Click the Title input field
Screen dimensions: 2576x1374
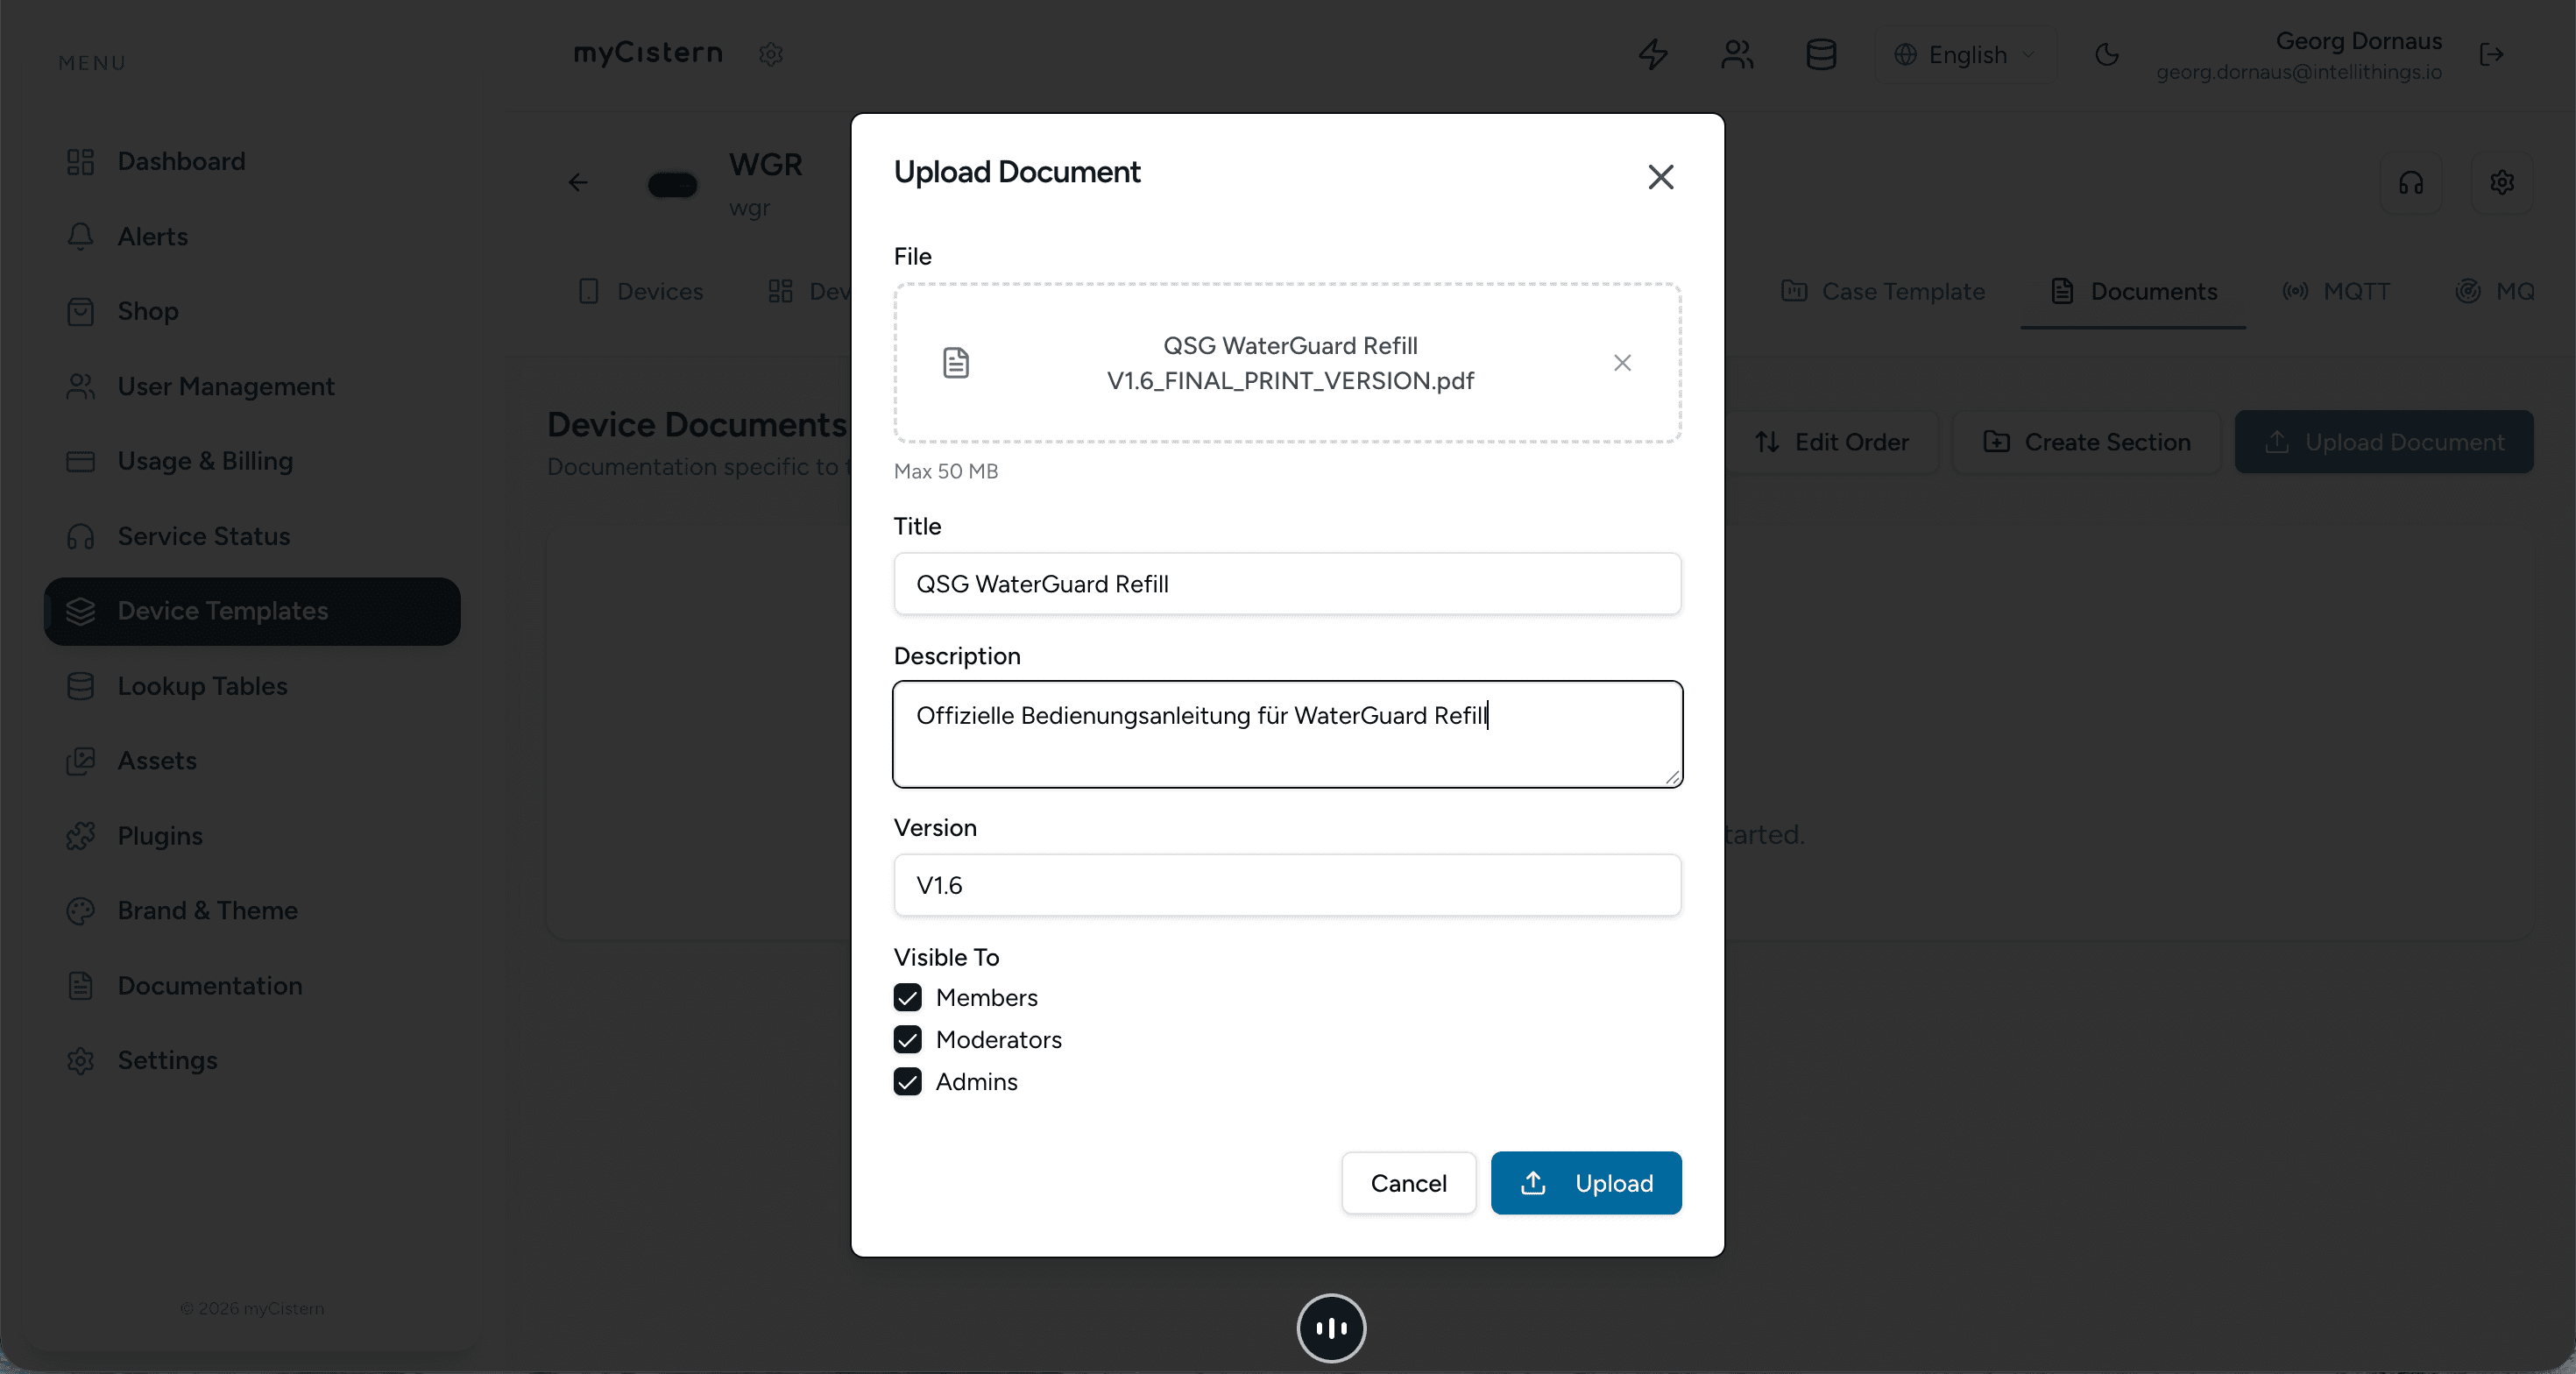click(1287, 584)
